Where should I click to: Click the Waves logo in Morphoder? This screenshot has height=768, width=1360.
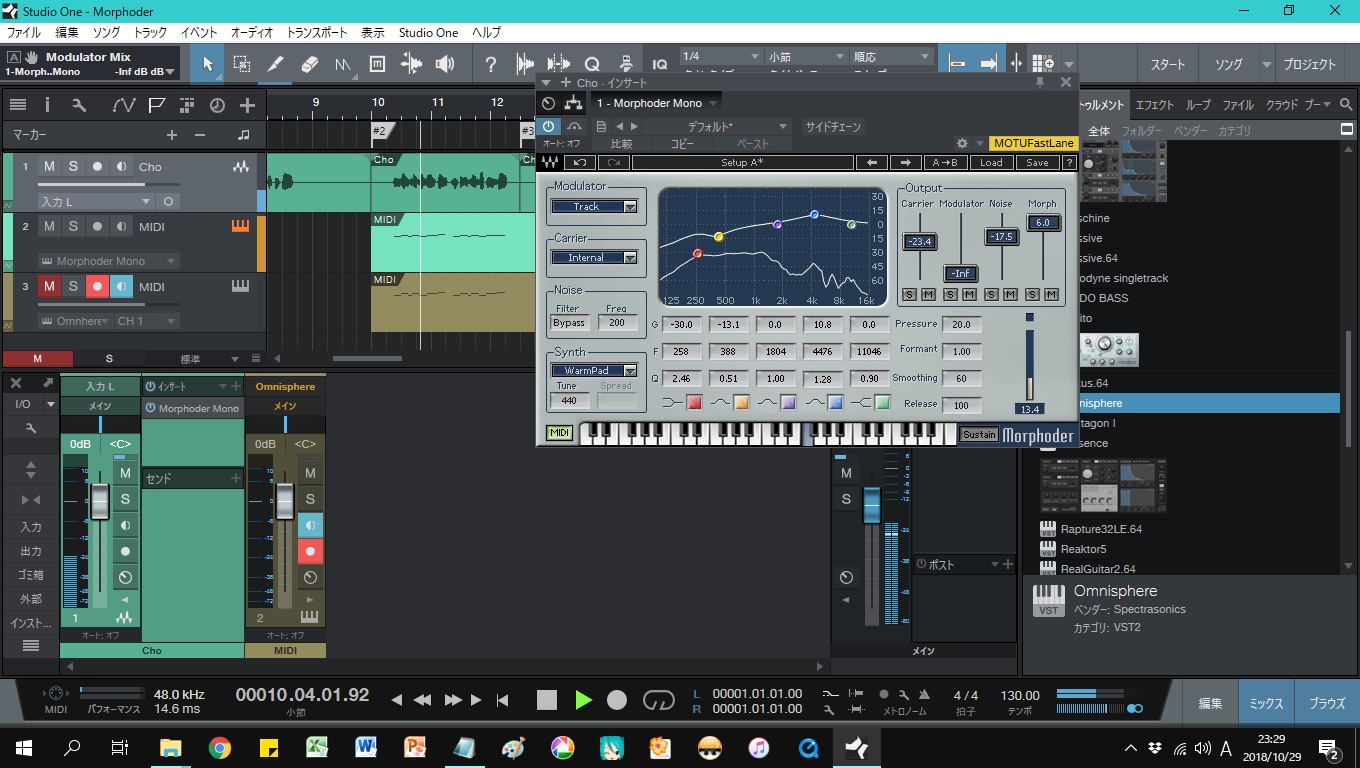[x=548, y=161]
